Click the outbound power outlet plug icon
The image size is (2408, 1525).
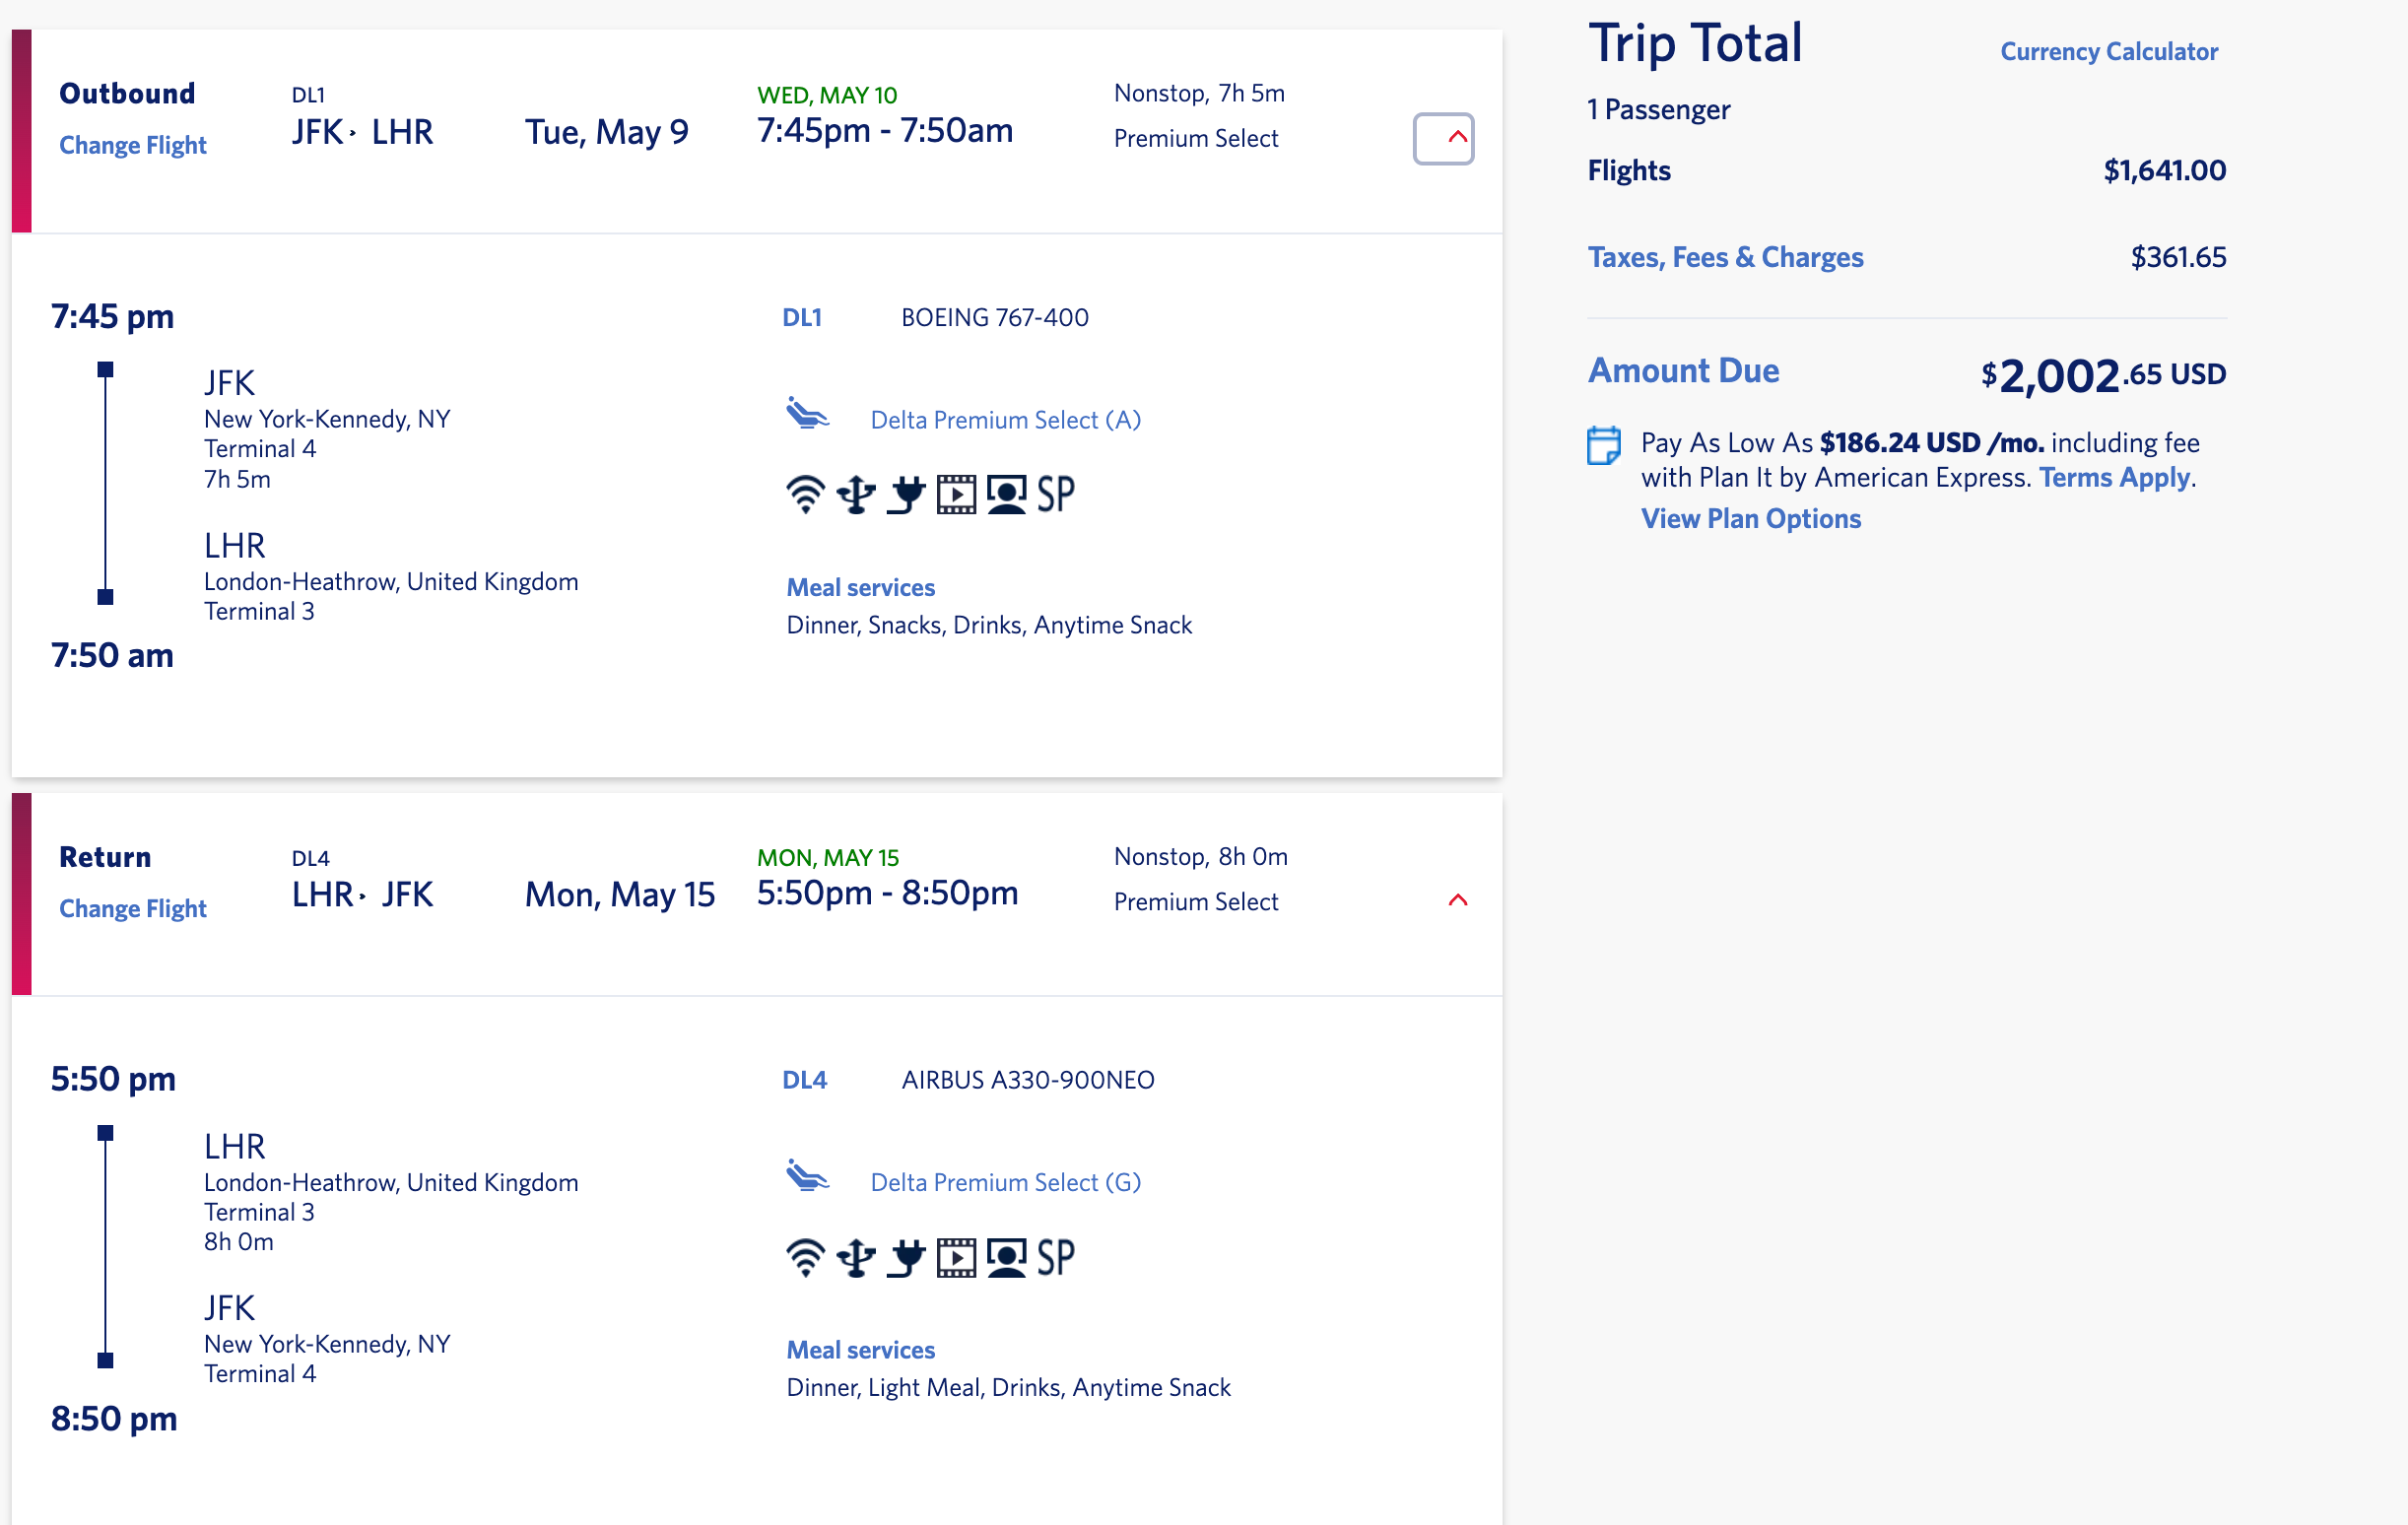click(x=906, y=495)
